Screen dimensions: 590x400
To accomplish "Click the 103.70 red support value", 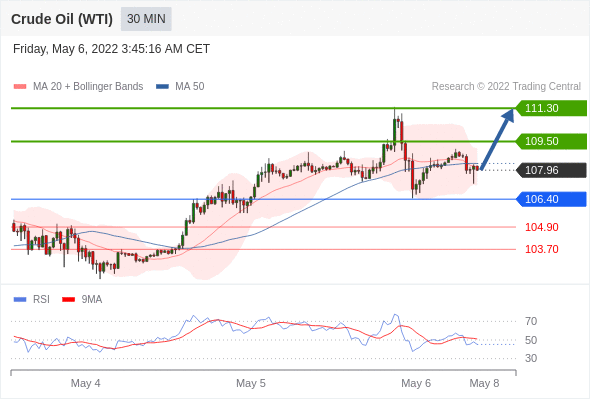I will (542, 249).
